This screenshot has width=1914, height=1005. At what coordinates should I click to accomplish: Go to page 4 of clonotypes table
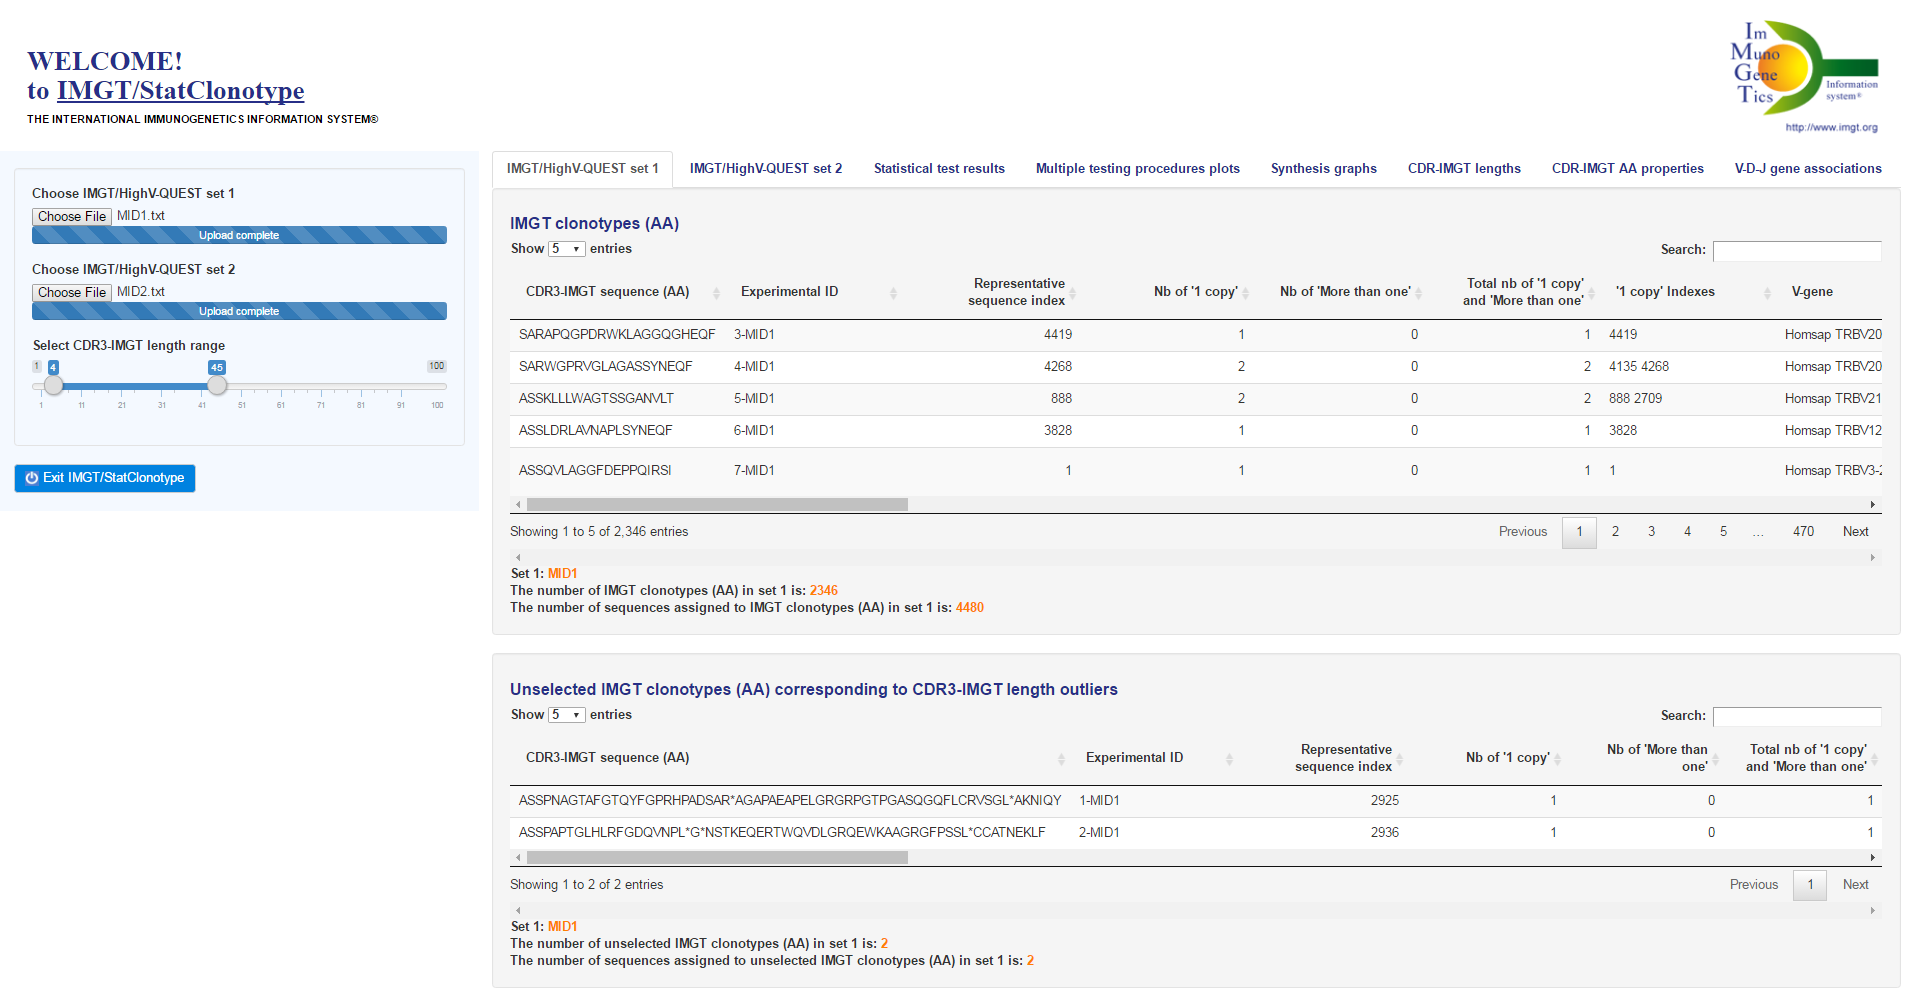pyautogui.click(x=1687, y=532)
